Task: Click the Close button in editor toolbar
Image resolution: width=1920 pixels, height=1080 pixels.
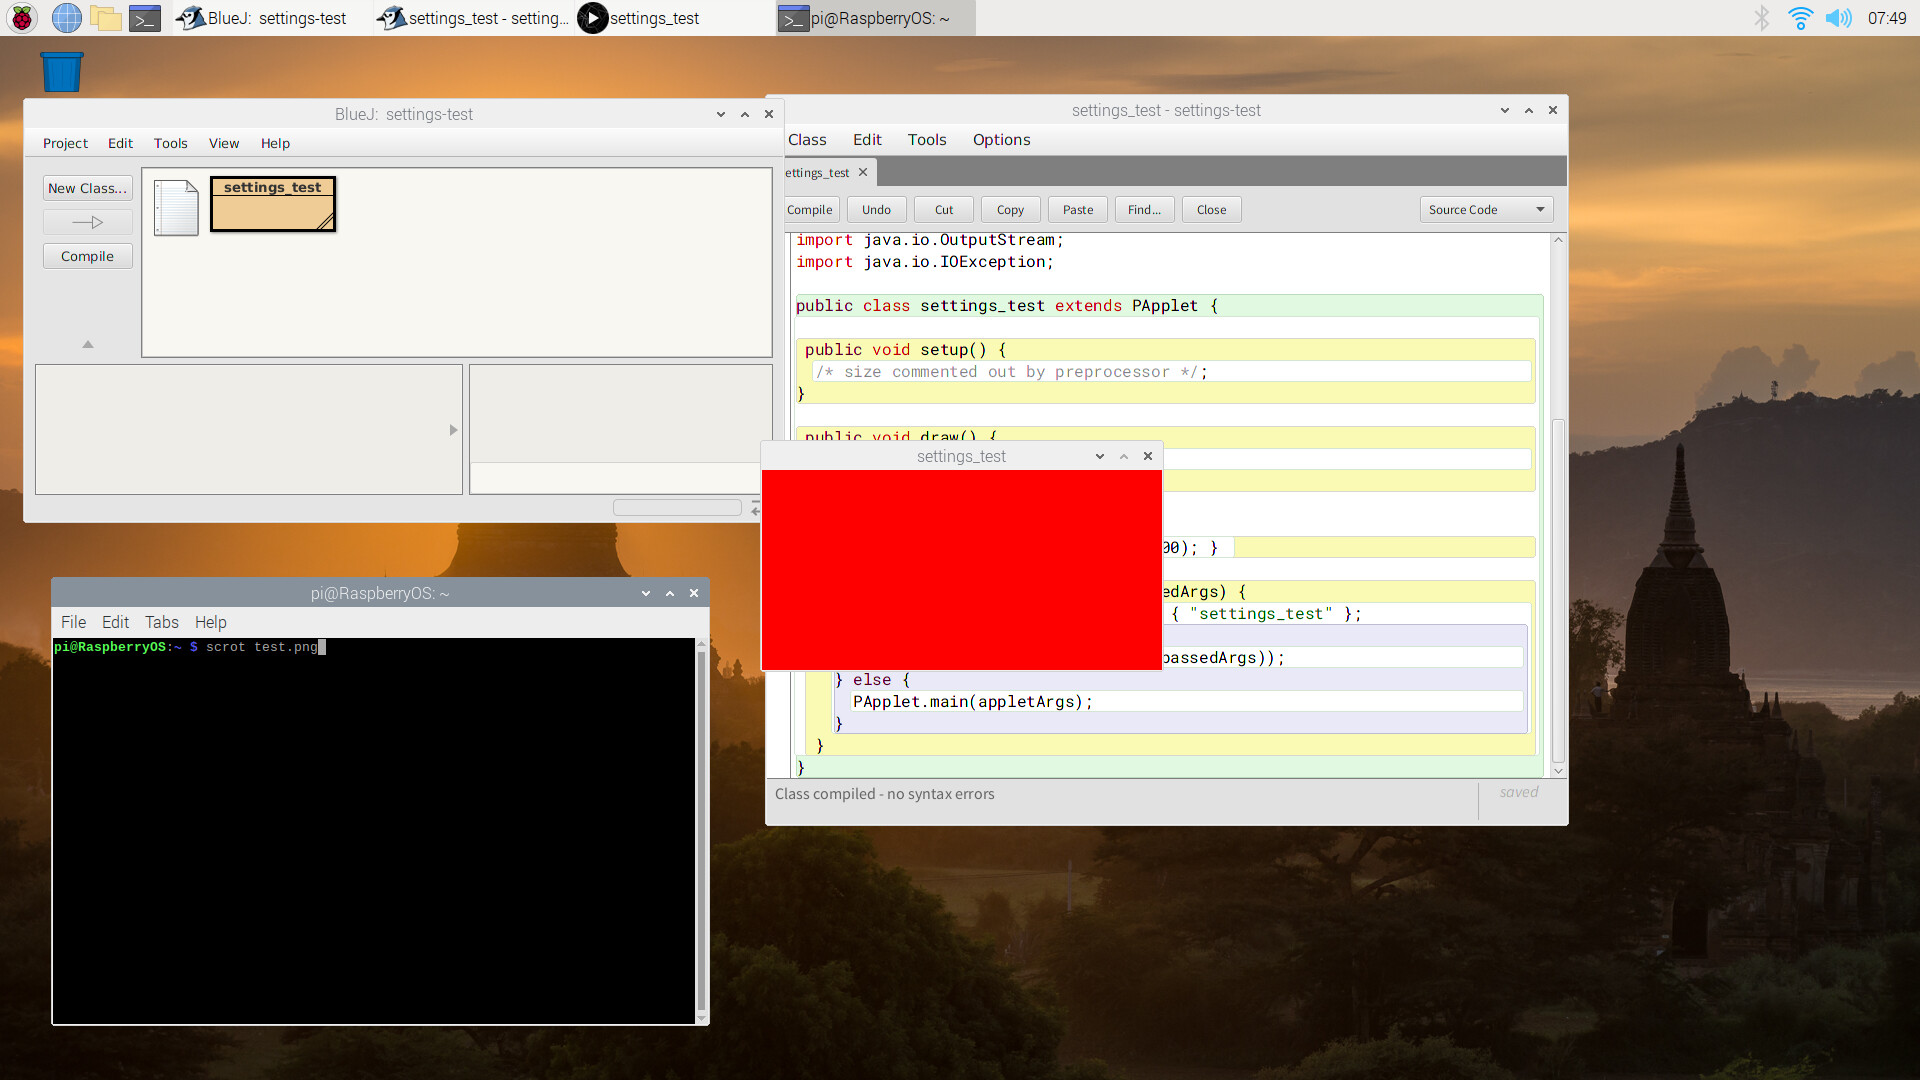Action: tap(1212, 210)
